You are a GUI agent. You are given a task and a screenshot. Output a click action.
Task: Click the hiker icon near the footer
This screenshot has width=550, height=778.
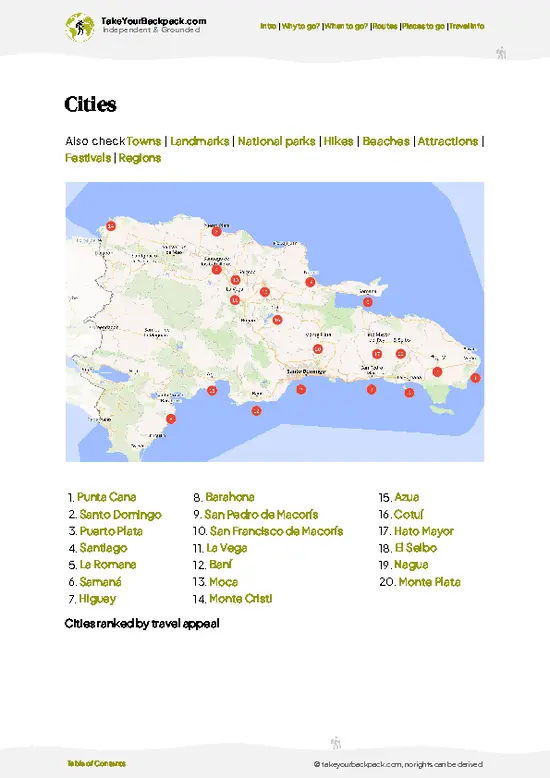[336, 743]
